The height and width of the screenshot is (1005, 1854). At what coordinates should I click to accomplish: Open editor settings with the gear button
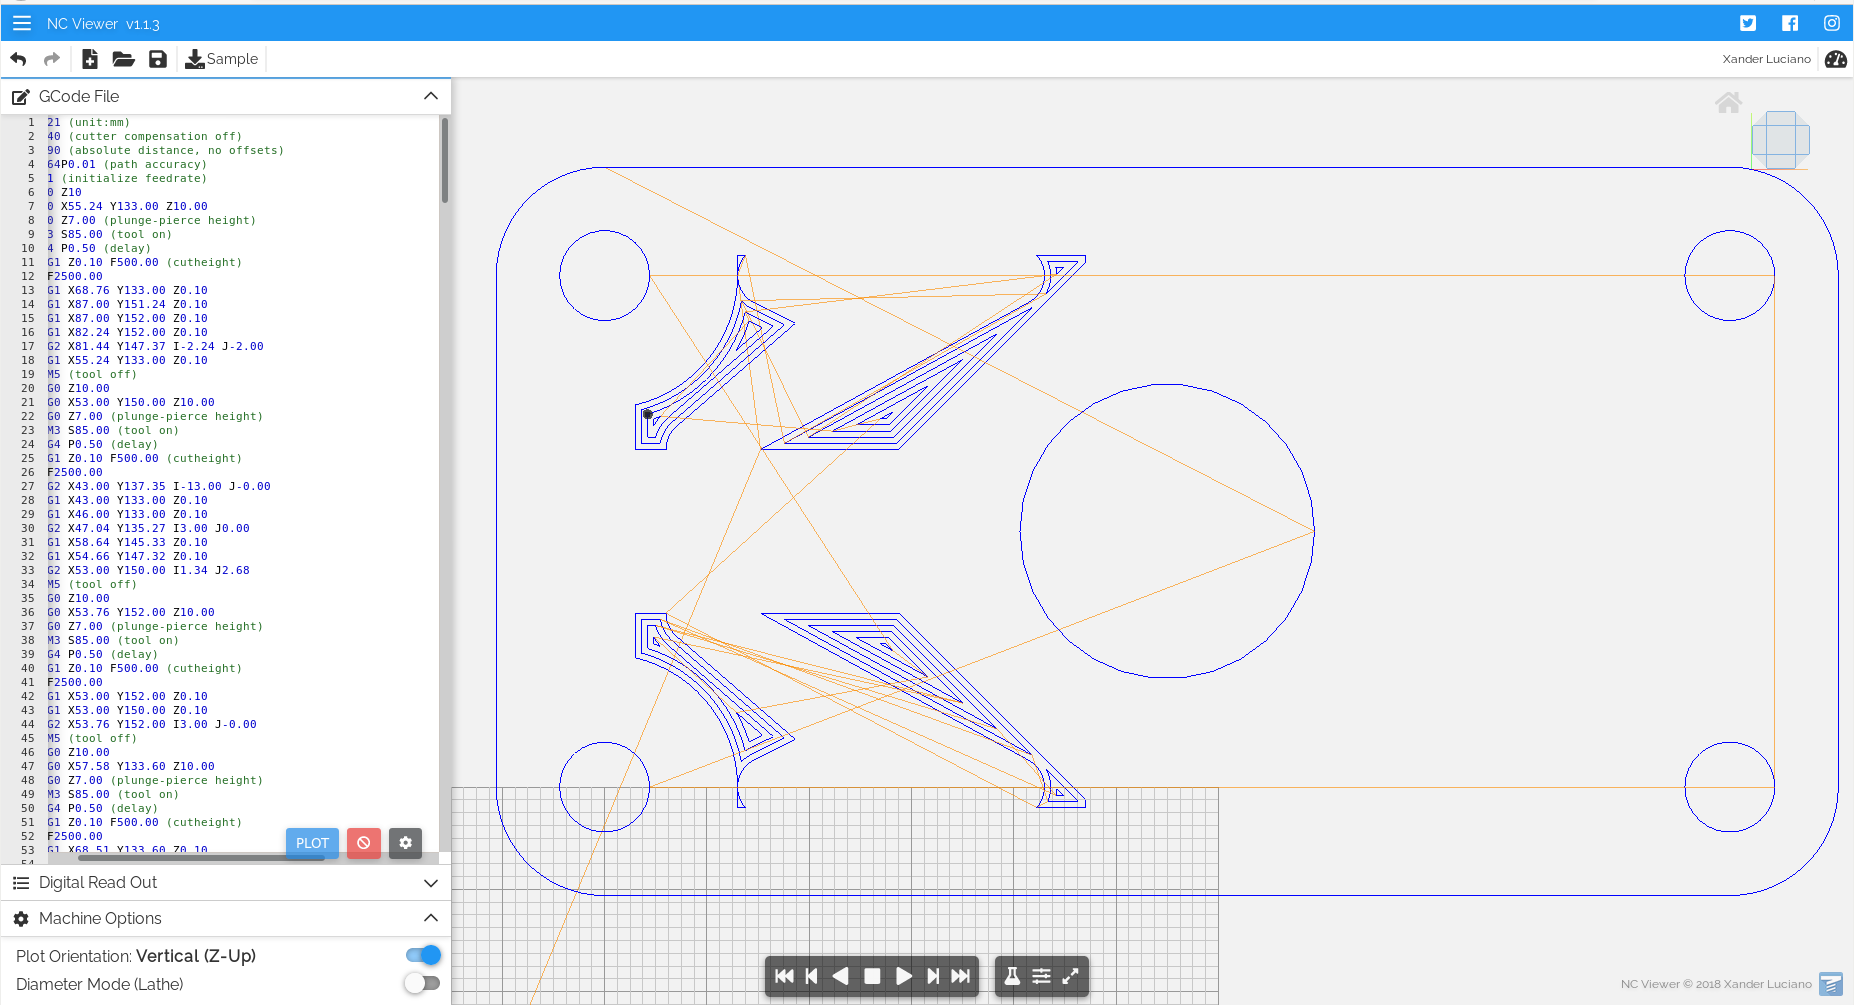click(x=405, y=843)
